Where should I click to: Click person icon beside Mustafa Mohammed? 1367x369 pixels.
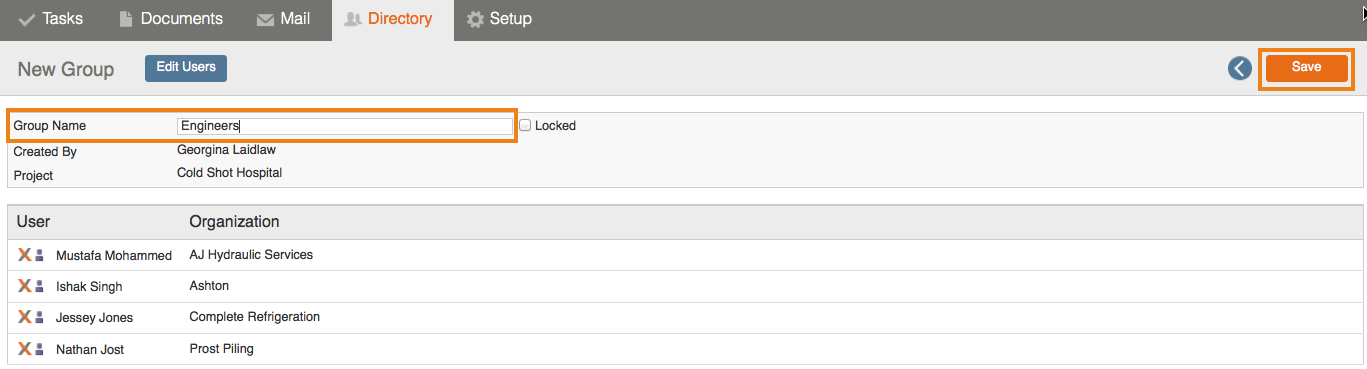point(40,256)
